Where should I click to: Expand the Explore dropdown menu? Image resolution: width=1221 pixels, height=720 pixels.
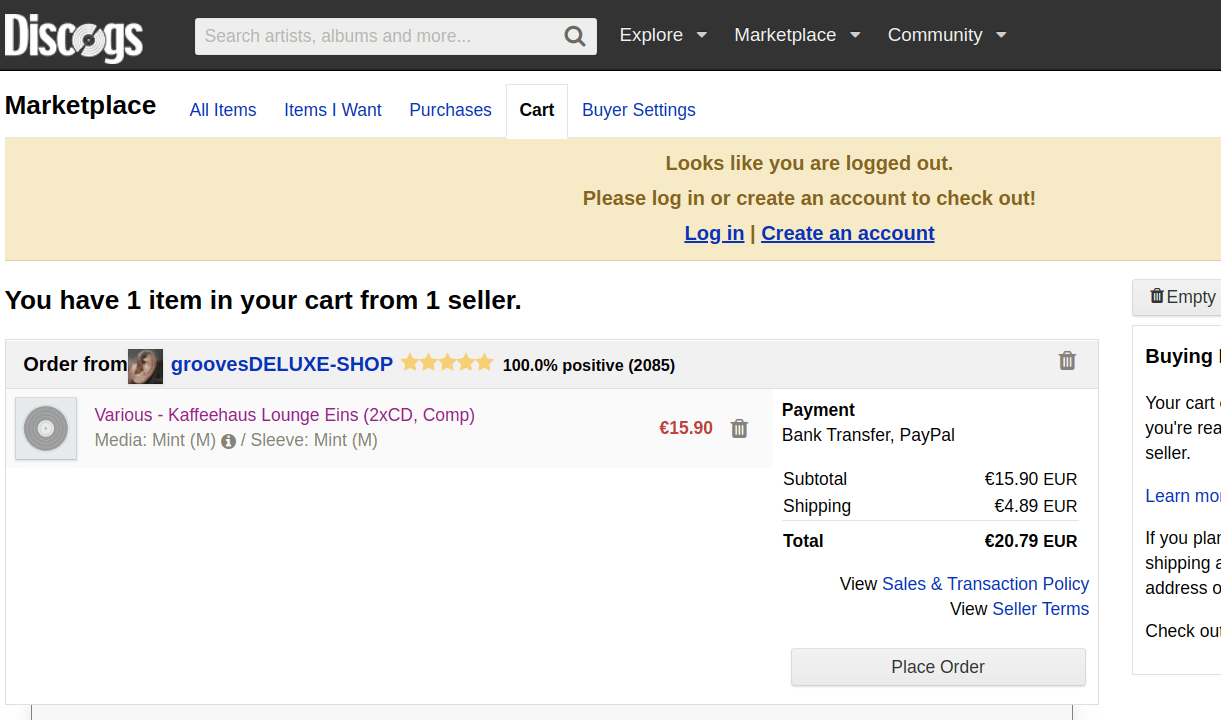tap(663, 35)
